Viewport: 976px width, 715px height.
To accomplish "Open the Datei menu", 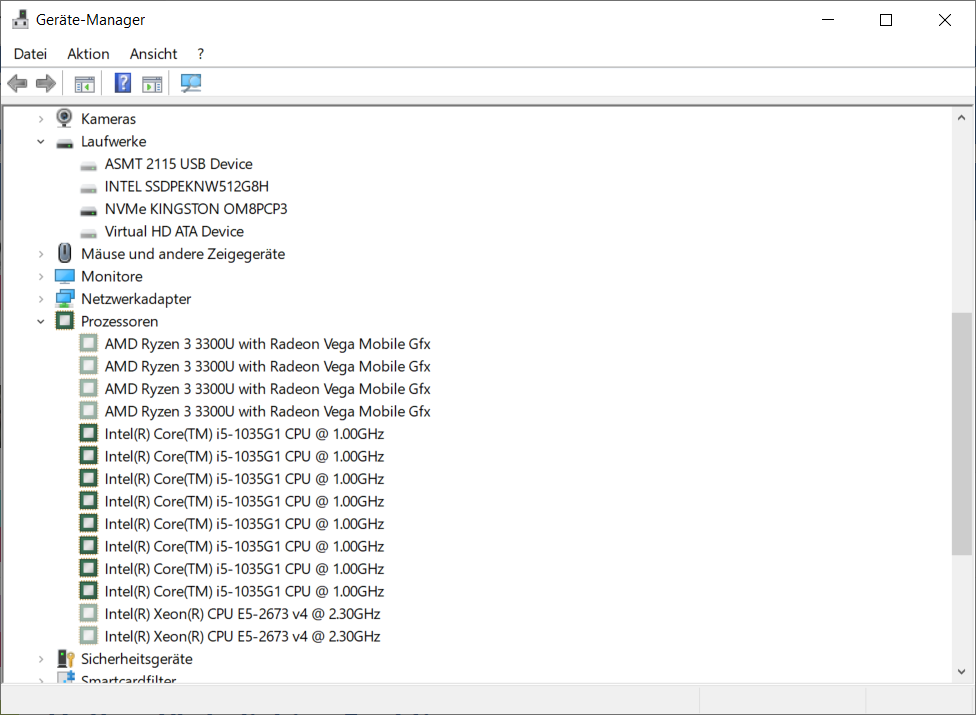I will 30,54.
